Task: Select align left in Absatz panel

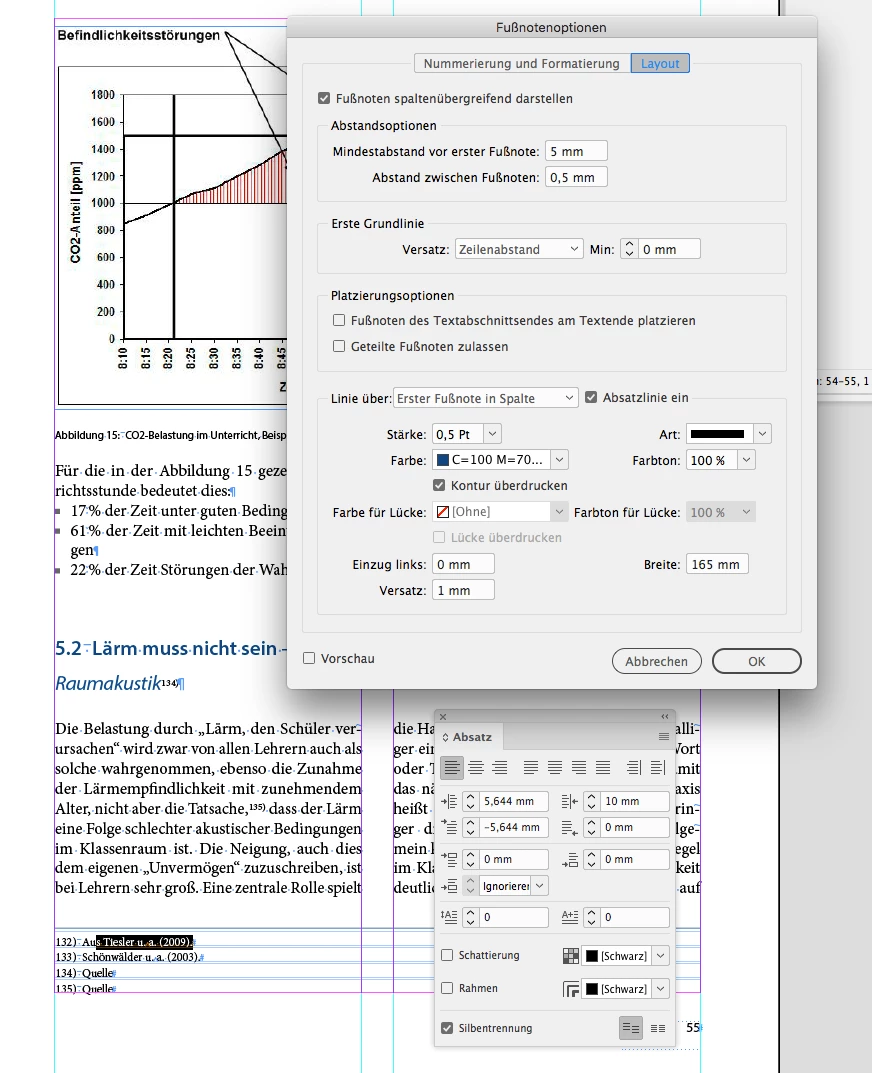Action: tap(452, 768)
